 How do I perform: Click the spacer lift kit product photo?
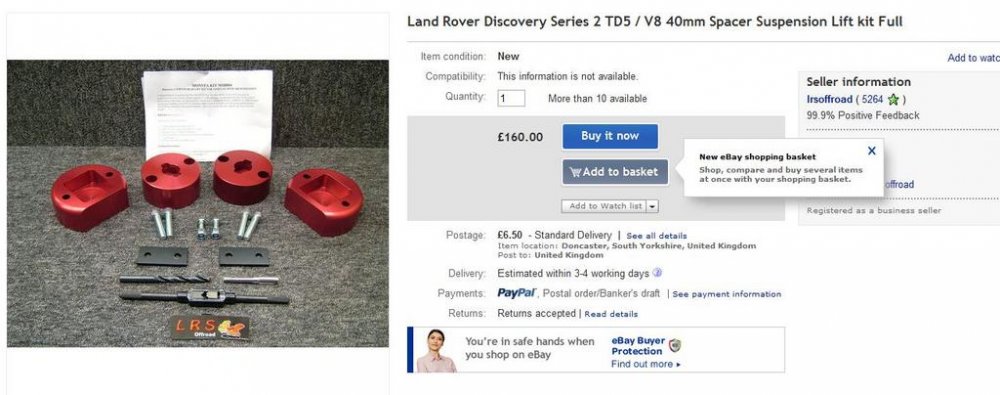coord(198,204)
